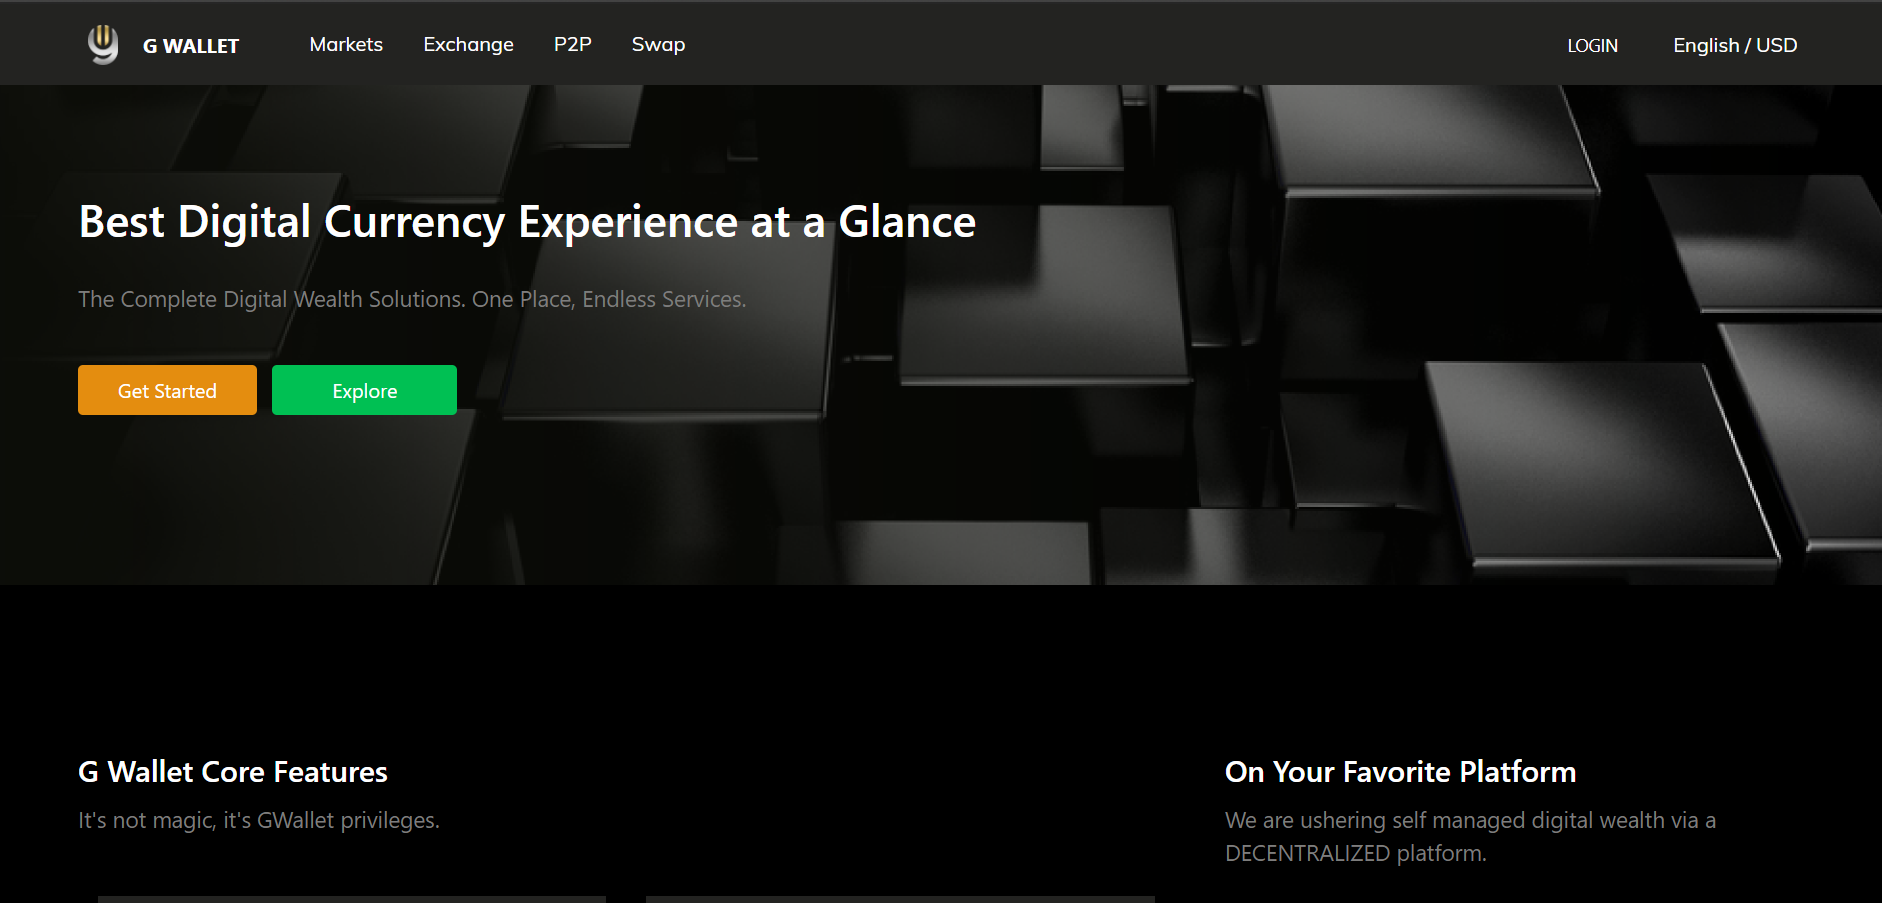This screenshot has height=903, width=1882.
Task: Click the On Your Favorite Platform heading
Action: pos(1400,772)
